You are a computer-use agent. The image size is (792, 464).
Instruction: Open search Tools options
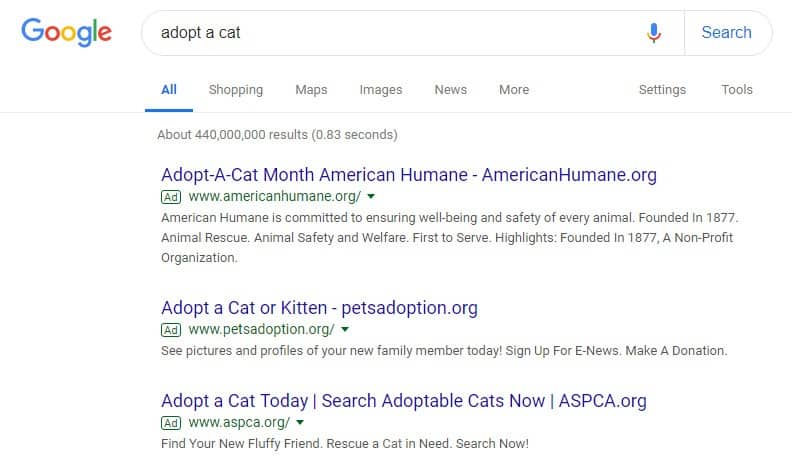click(736, 90)
